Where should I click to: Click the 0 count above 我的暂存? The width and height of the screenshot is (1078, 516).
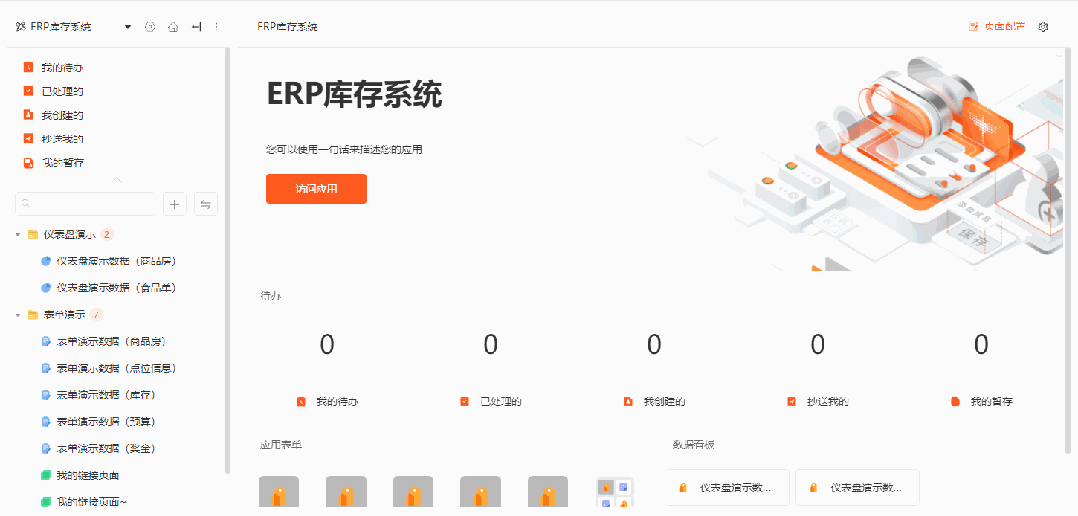982,344
